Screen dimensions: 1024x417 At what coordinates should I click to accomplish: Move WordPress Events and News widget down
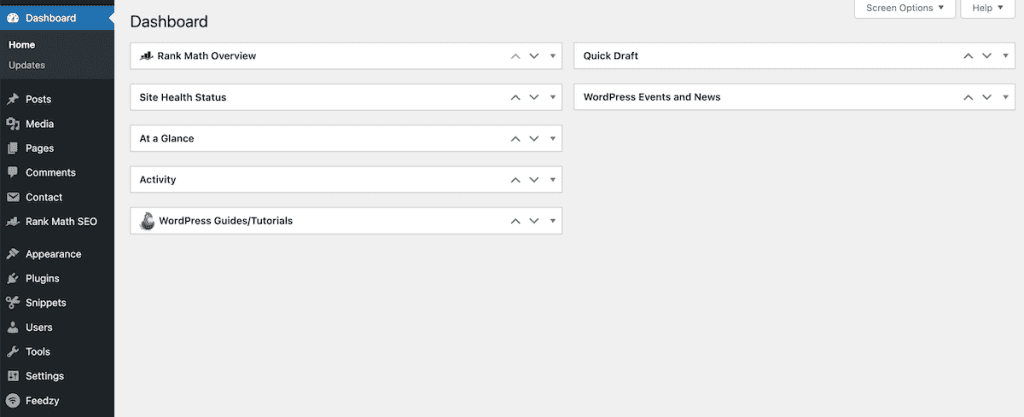click(x=987, y=97)
